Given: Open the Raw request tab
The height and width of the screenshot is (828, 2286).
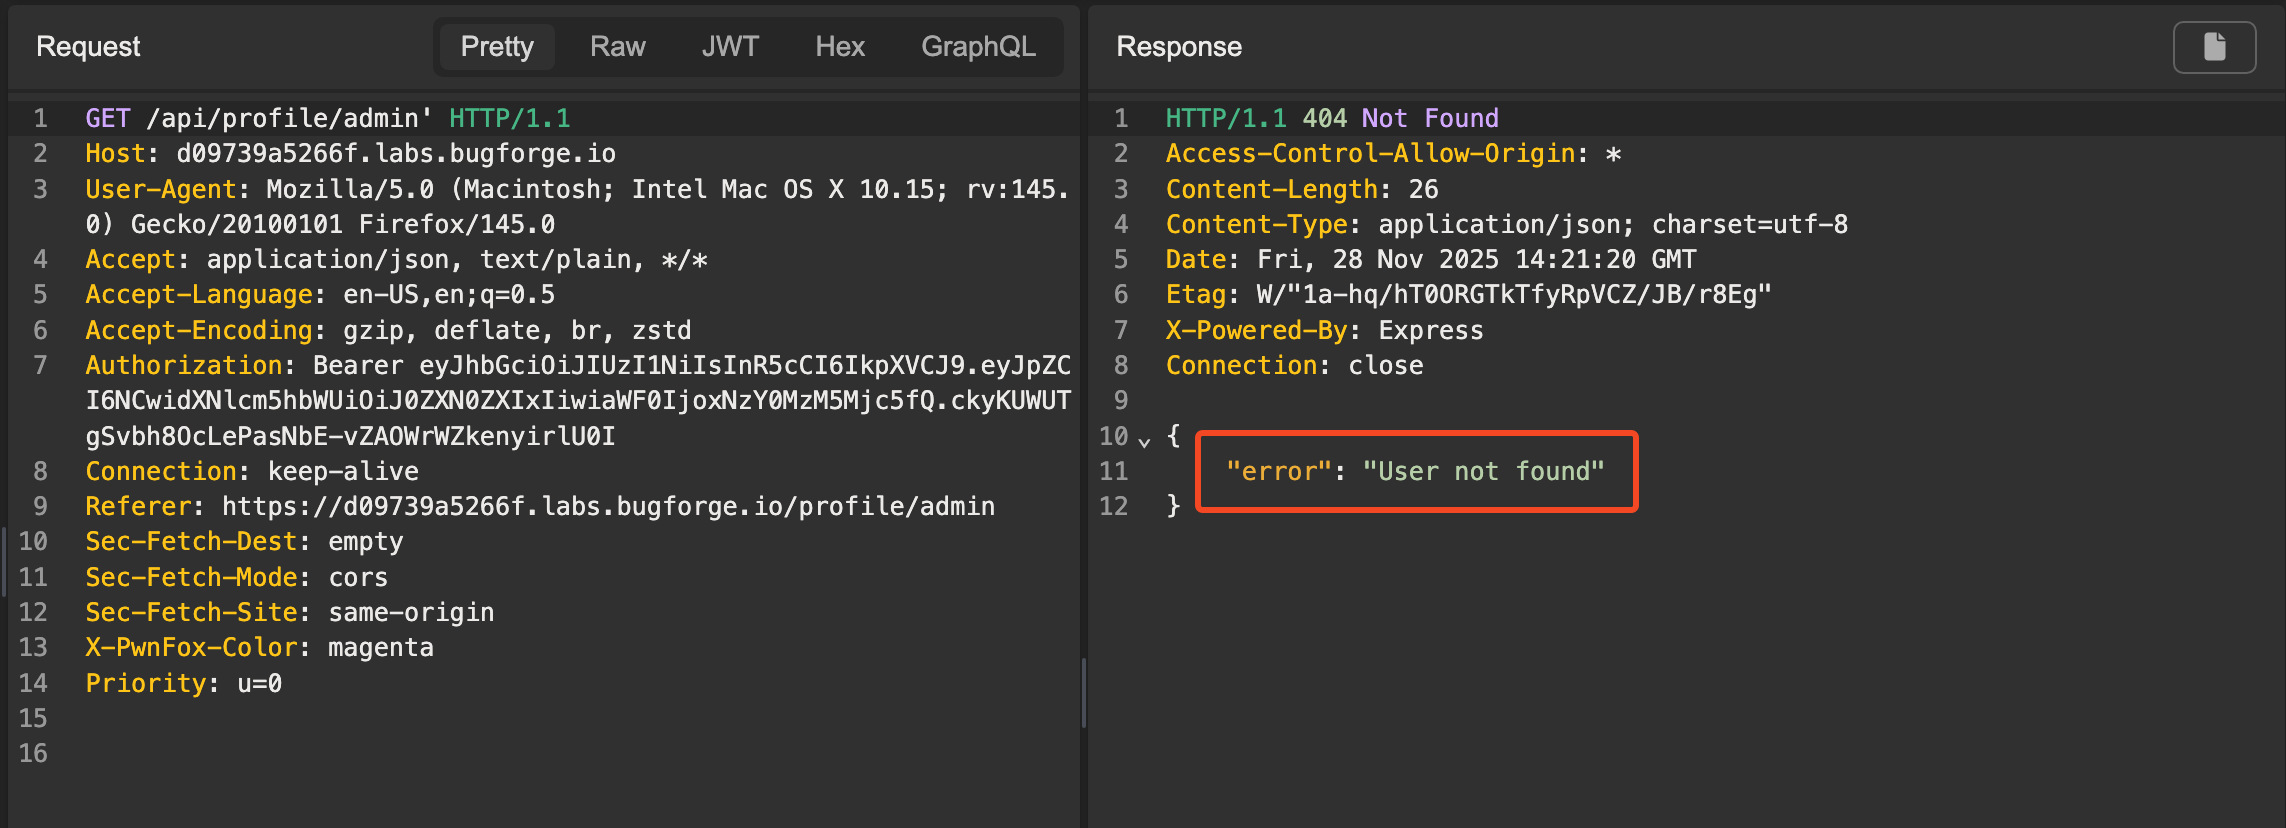Looking at the screenshot, I should pyautogui.click(x=617, y=47).
